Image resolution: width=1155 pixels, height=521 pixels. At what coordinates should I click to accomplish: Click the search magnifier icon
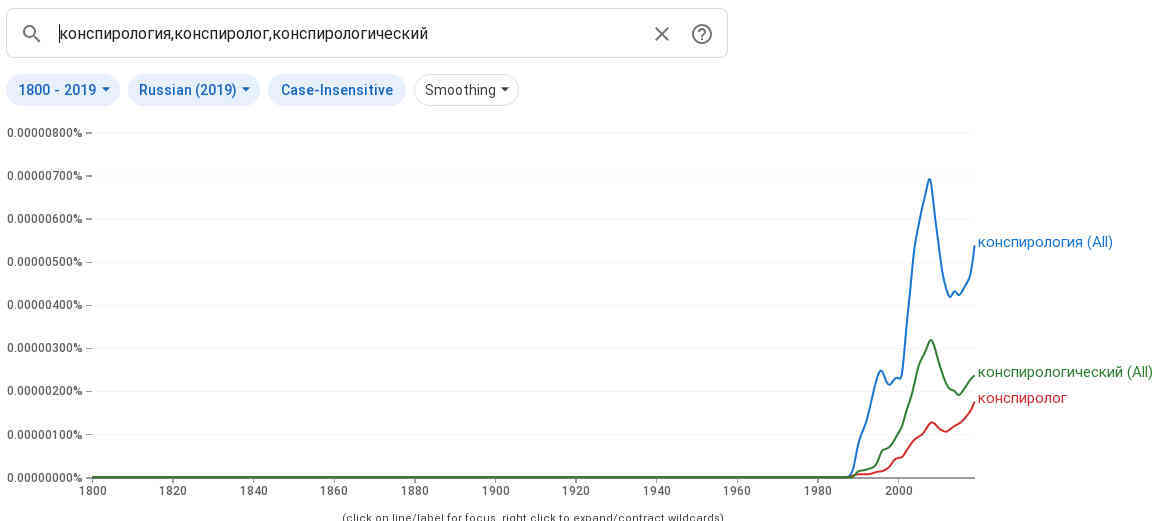pyautogui.click(x=31, y=34)
